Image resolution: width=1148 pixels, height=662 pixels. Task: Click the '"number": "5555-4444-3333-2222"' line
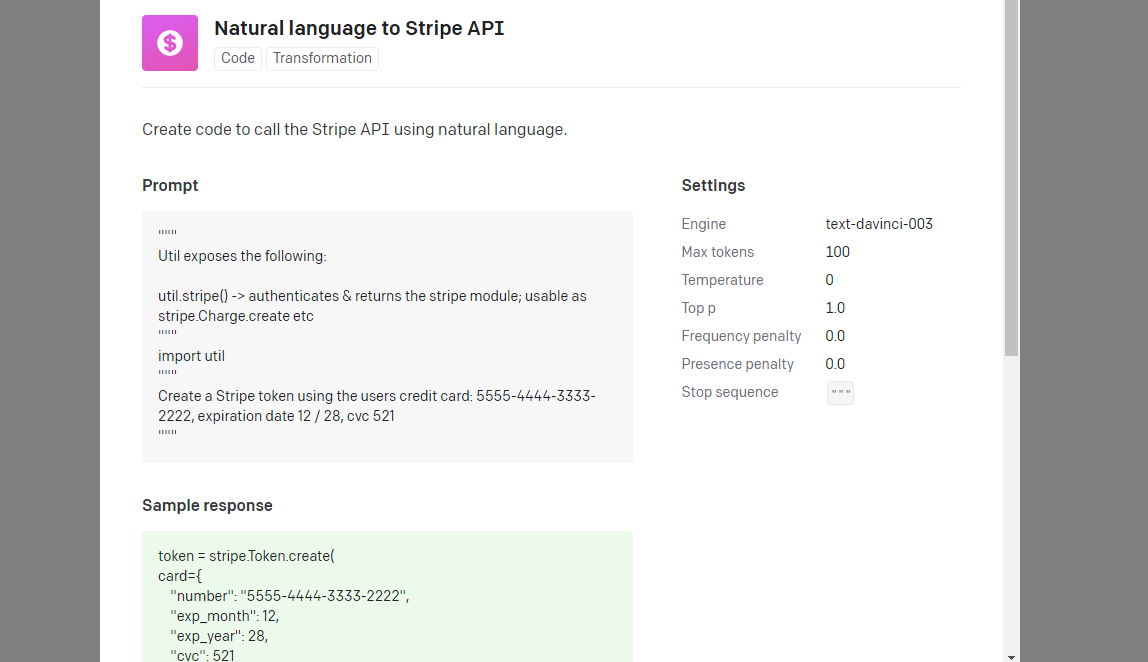click(290, 596)
